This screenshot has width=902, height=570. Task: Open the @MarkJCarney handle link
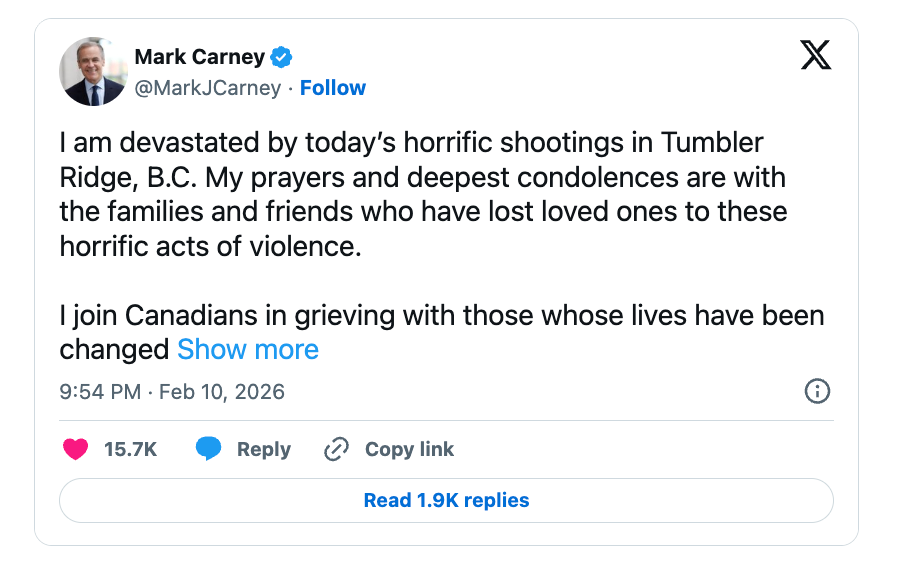(x=207, y=88)
